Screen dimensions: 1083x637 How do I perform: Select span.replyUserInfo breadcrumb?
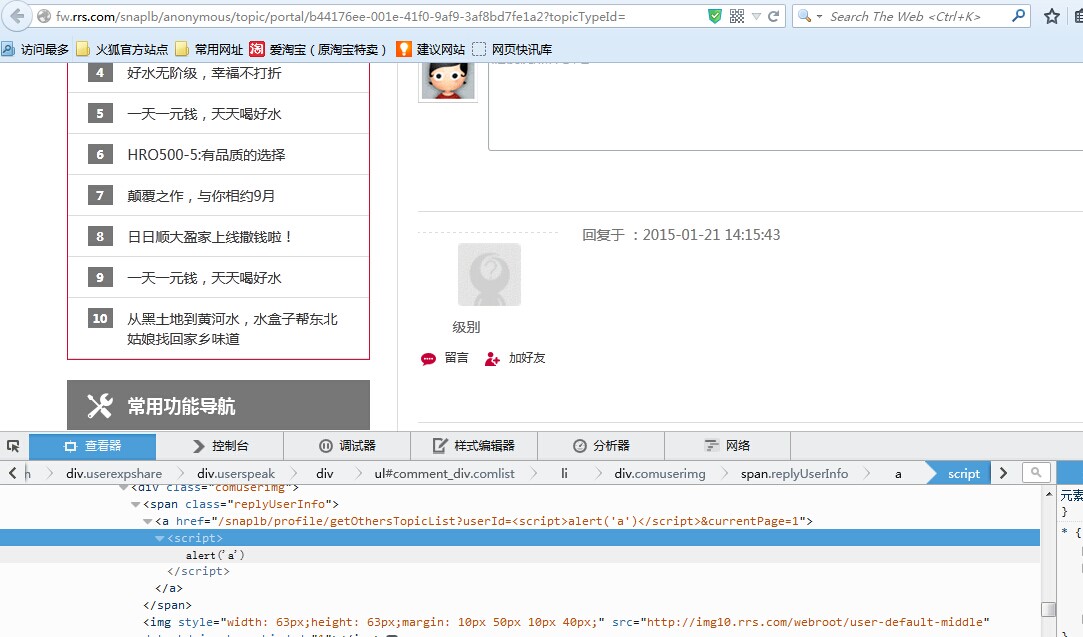[x=794, y=473]
